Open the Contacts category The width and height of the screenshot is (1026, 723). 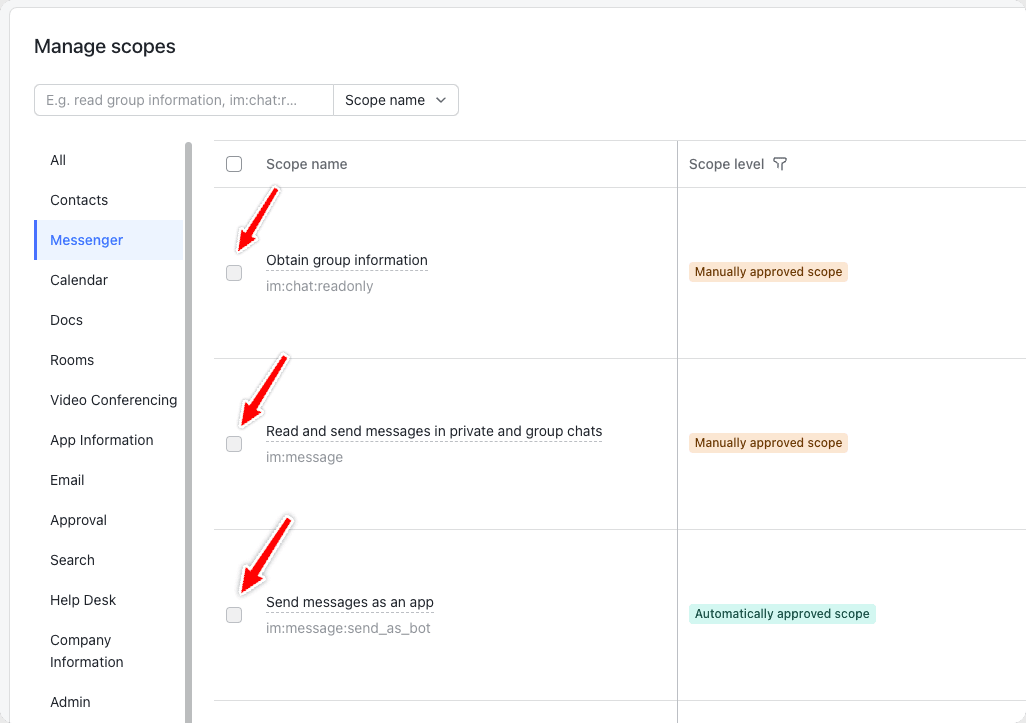point(79,200)
